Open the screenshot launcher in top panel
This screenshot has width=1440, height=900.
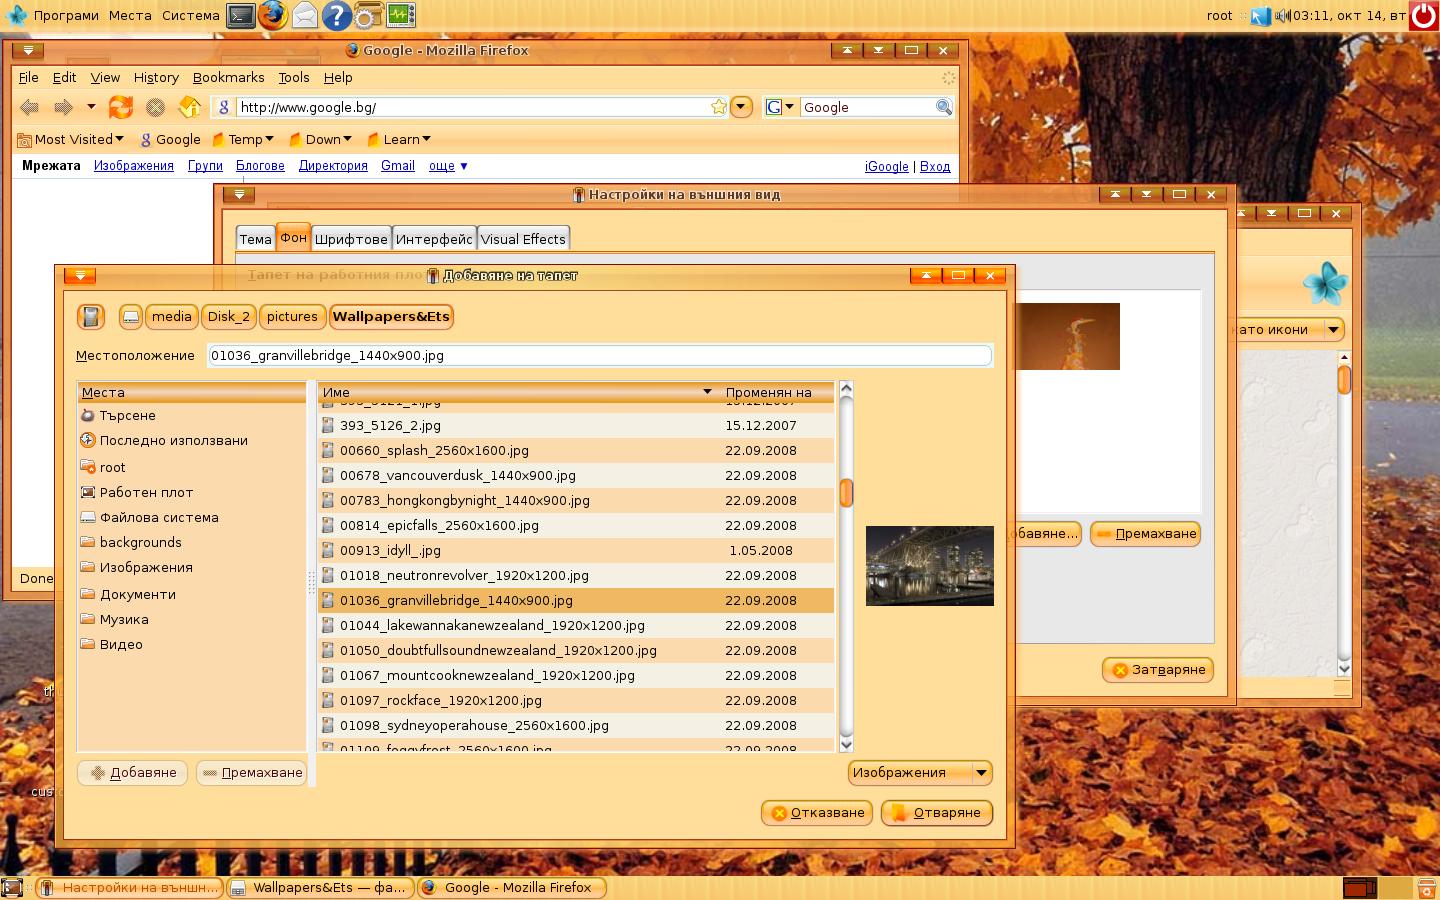(369, 15)
